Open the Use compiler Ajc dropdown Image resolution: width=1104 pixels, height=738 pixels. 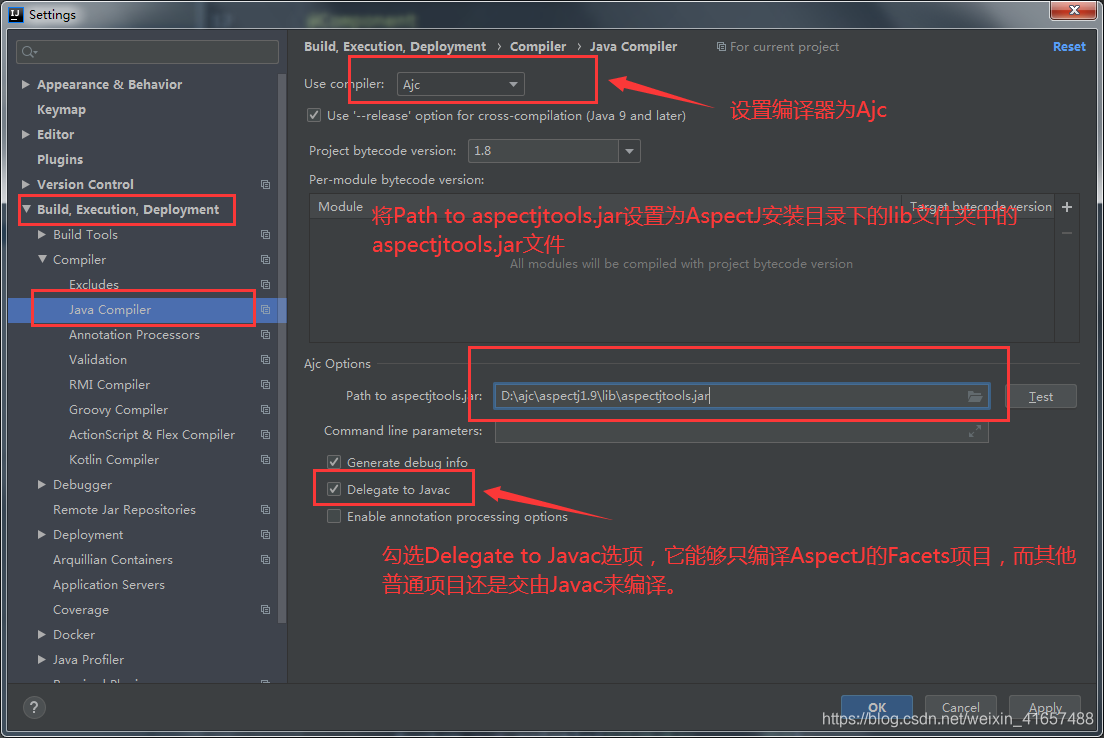pos(460,85)
